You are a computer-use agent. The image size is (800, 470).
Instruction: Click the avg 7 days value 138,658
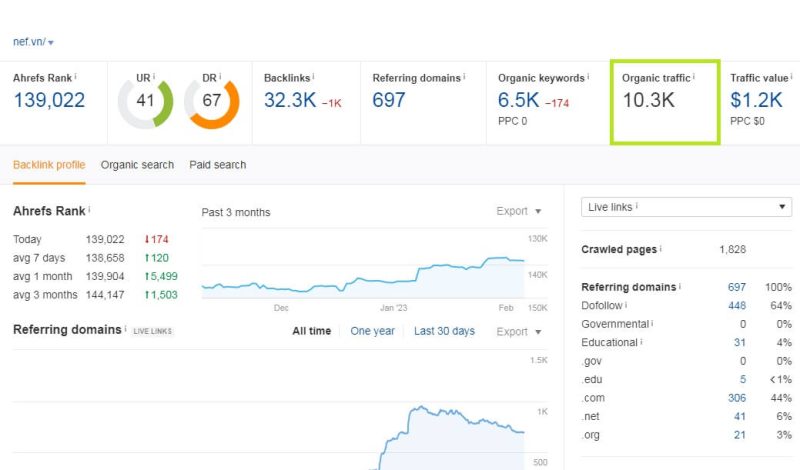[x=105, y=258]
